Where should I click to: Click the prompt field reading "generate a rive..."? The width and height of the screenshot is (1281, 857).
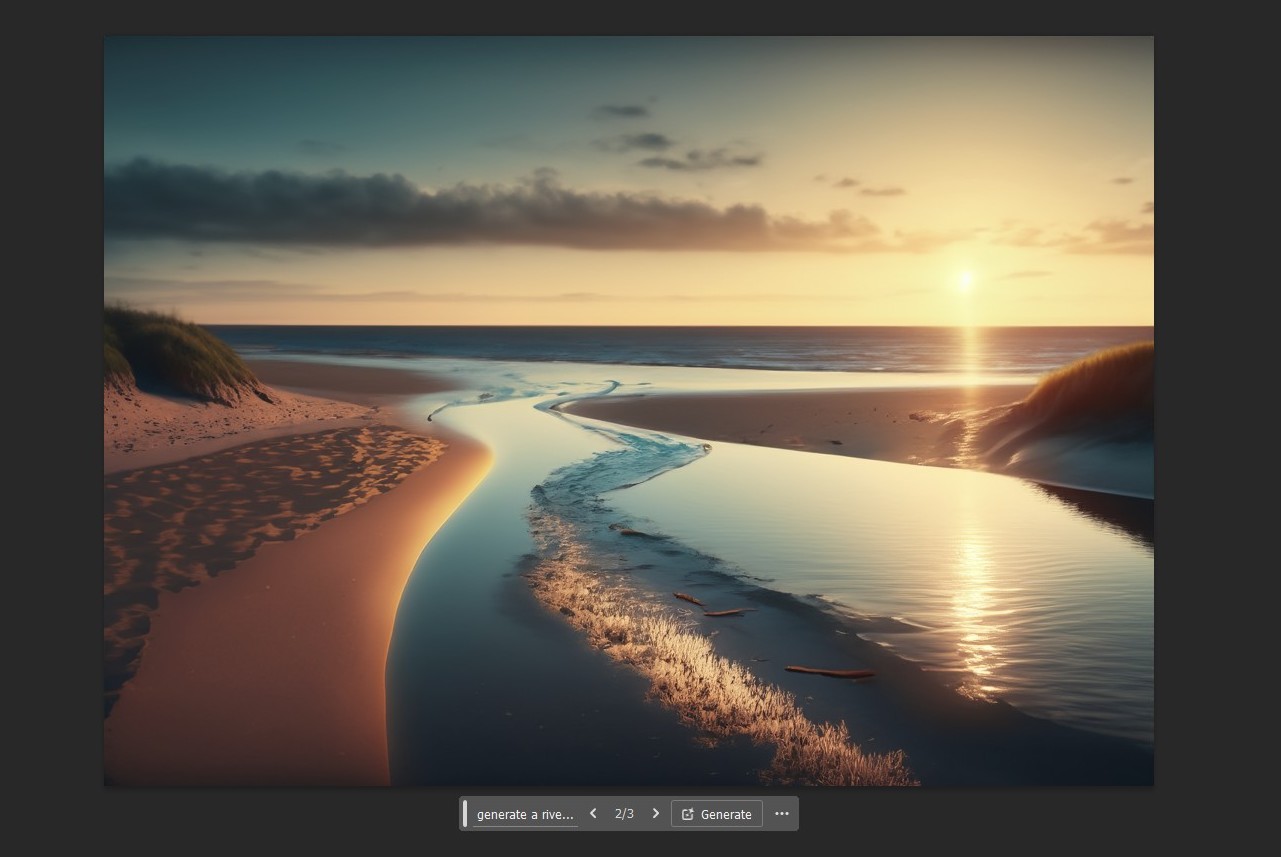525,814
